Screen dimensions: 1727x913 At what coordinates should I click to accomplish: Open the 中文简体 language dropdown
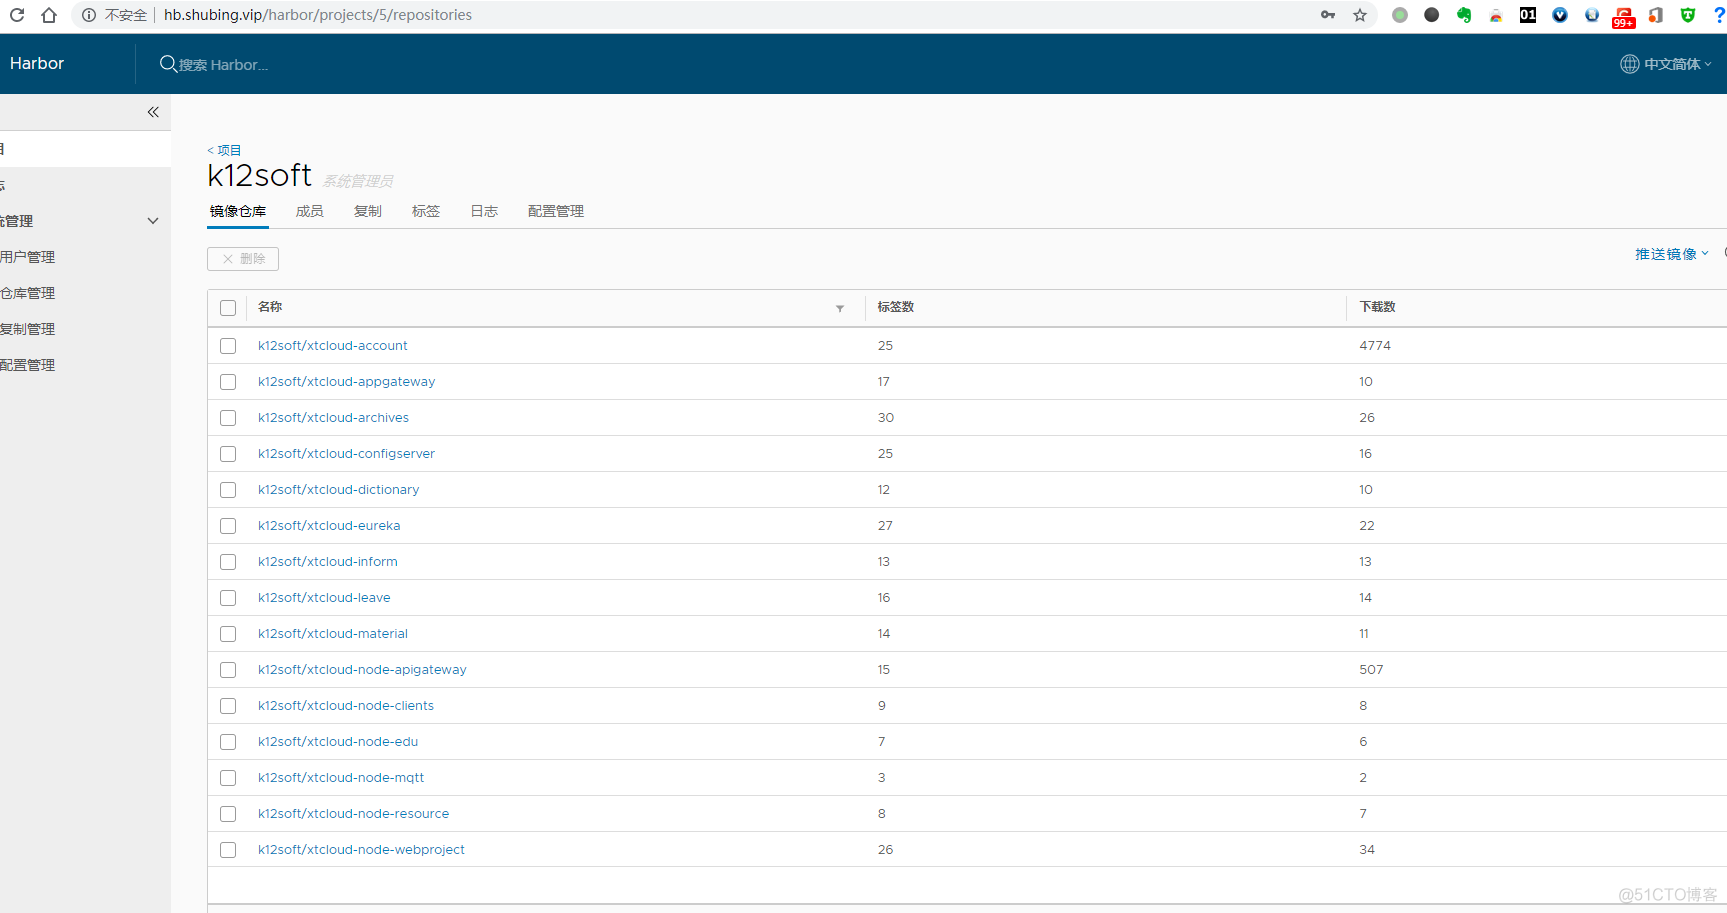point(1677,64)
